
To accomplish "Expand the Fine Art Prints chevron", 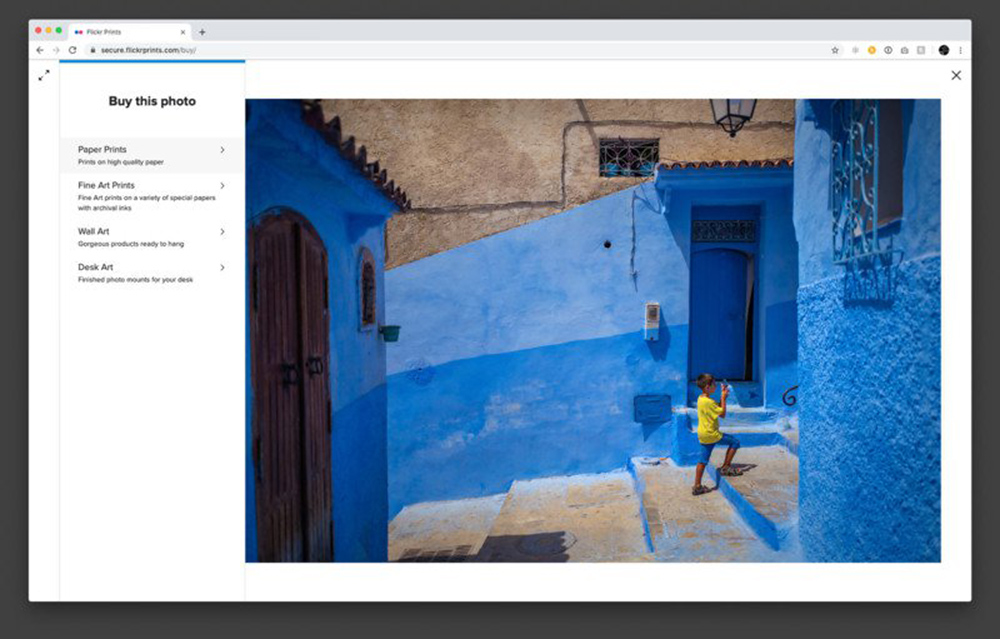I will click(x=222, y=186).
